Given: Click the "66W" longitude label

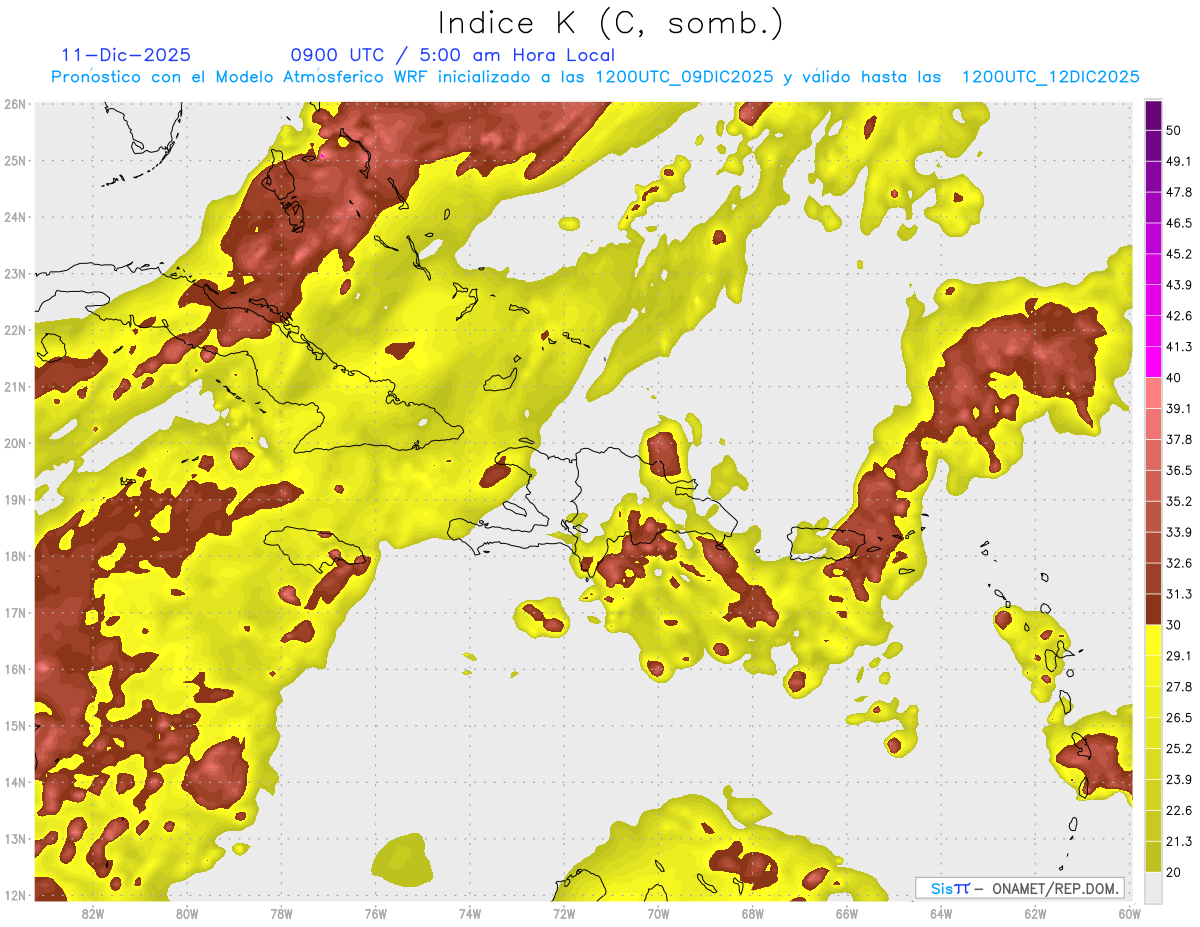Looking at the screenshot, I should [847, 914].
